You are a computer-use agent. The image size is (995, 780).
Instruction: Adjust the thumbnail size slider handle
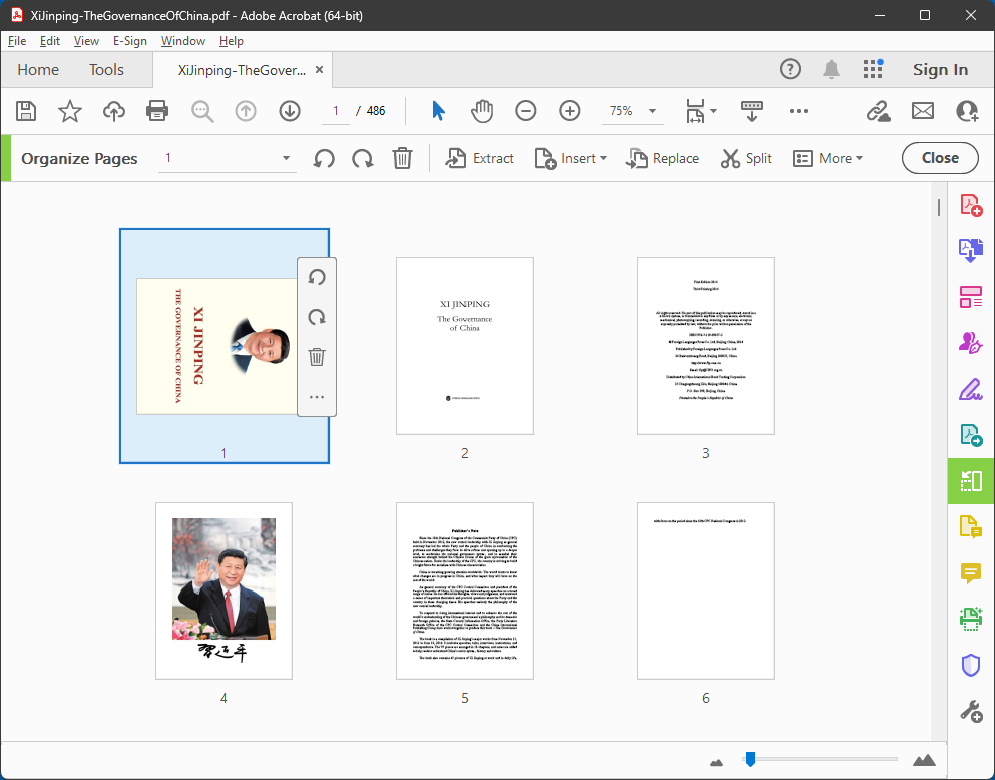click(750, 758)
